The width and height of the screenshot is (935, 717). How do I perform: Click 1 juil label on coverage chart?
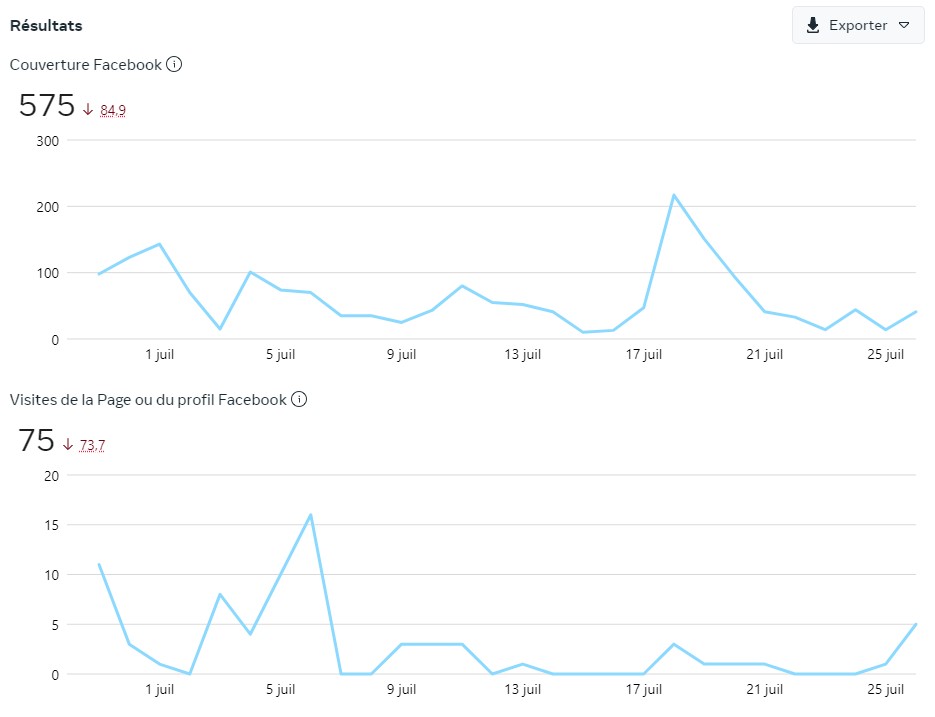(x=160, y=354)
